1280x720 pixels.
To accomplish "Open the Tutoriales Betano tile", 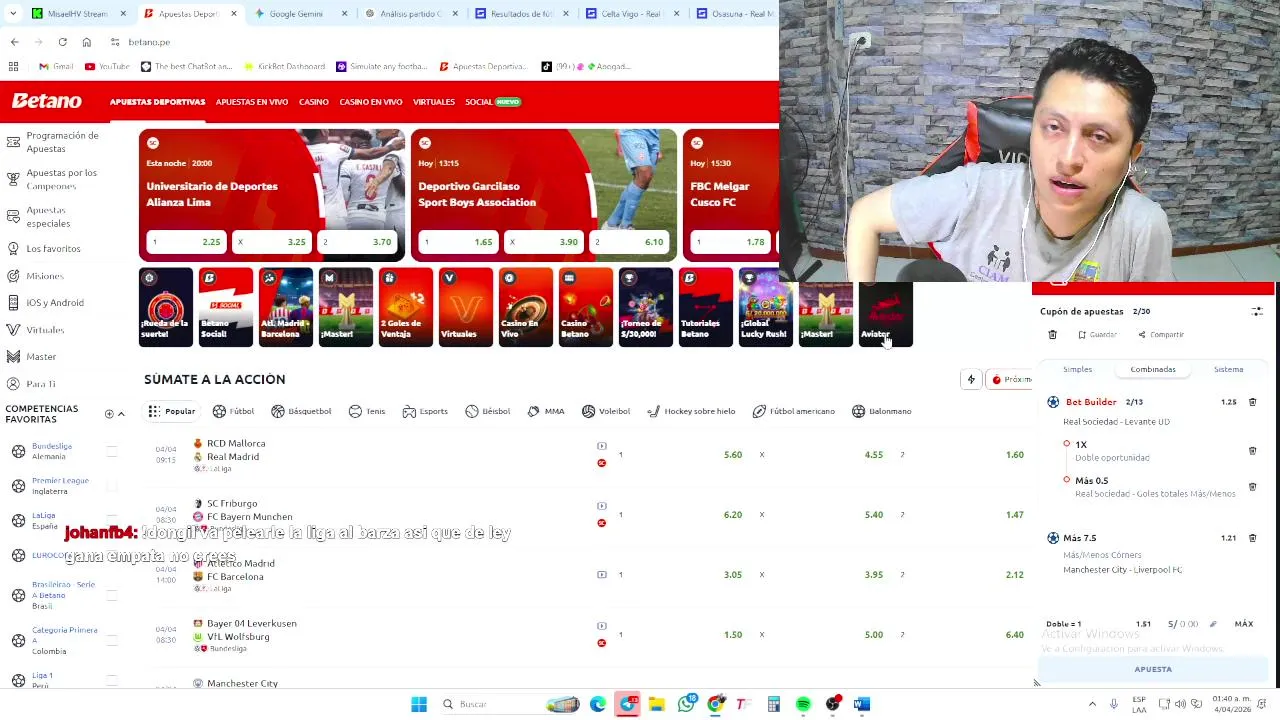I will coord(705,307).
